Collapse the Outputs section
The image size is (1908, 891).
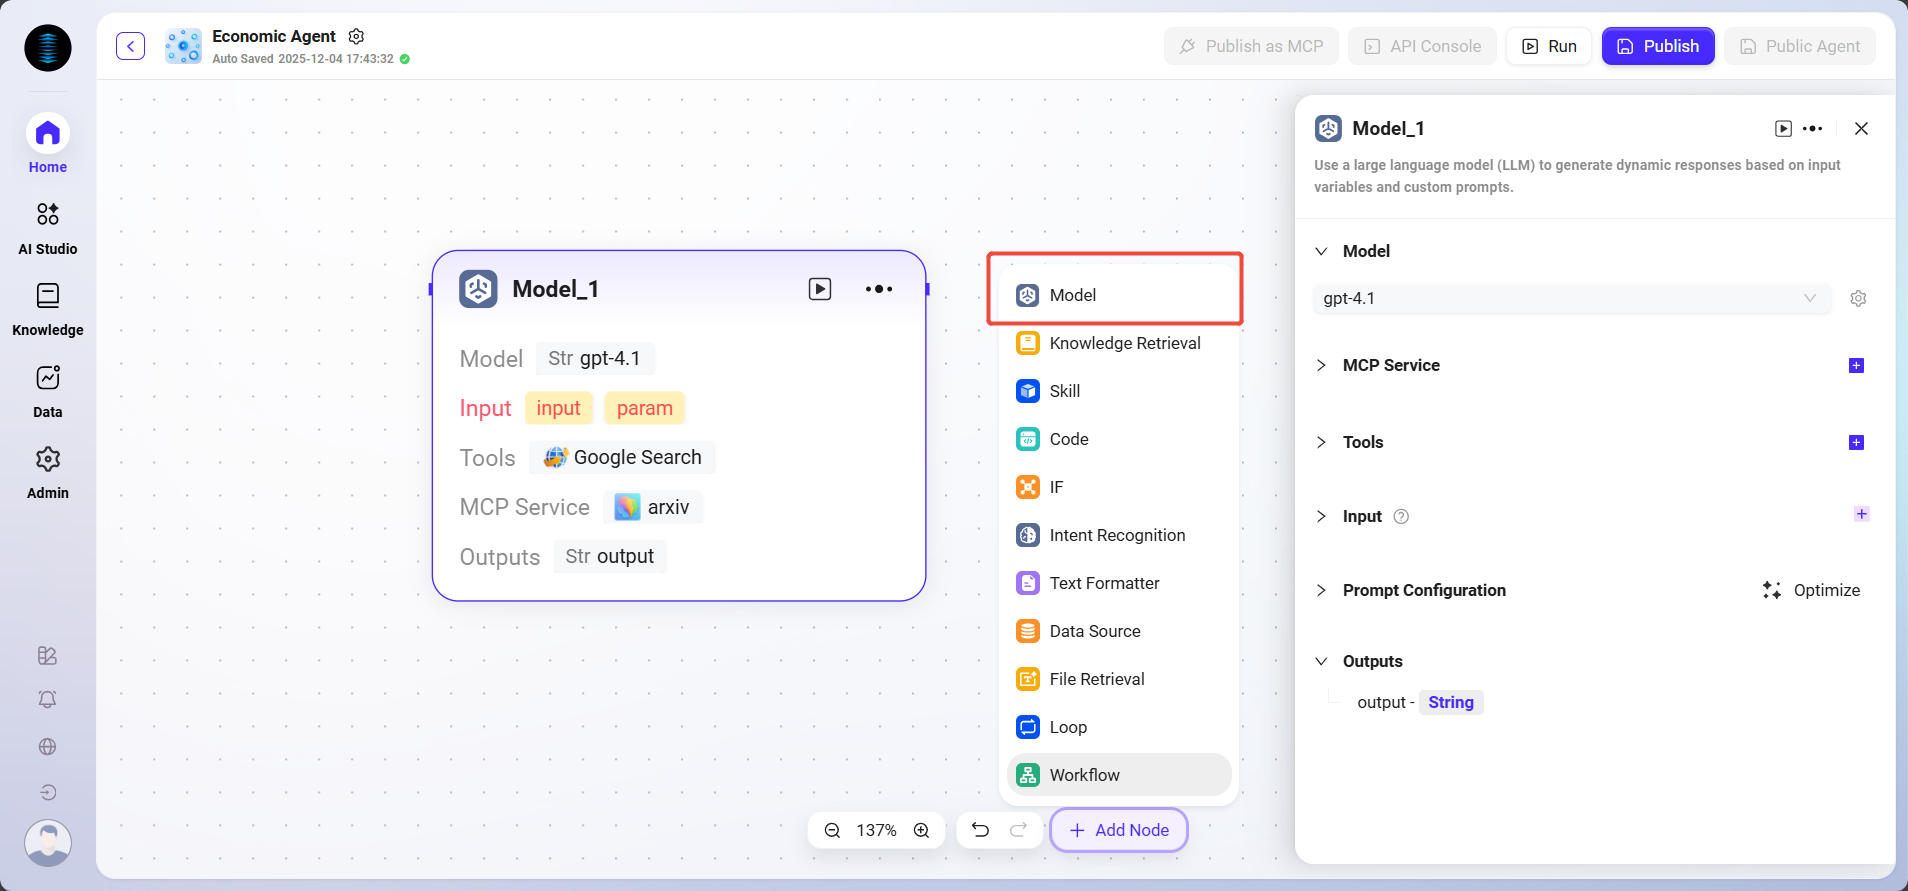coord(1322,661)
